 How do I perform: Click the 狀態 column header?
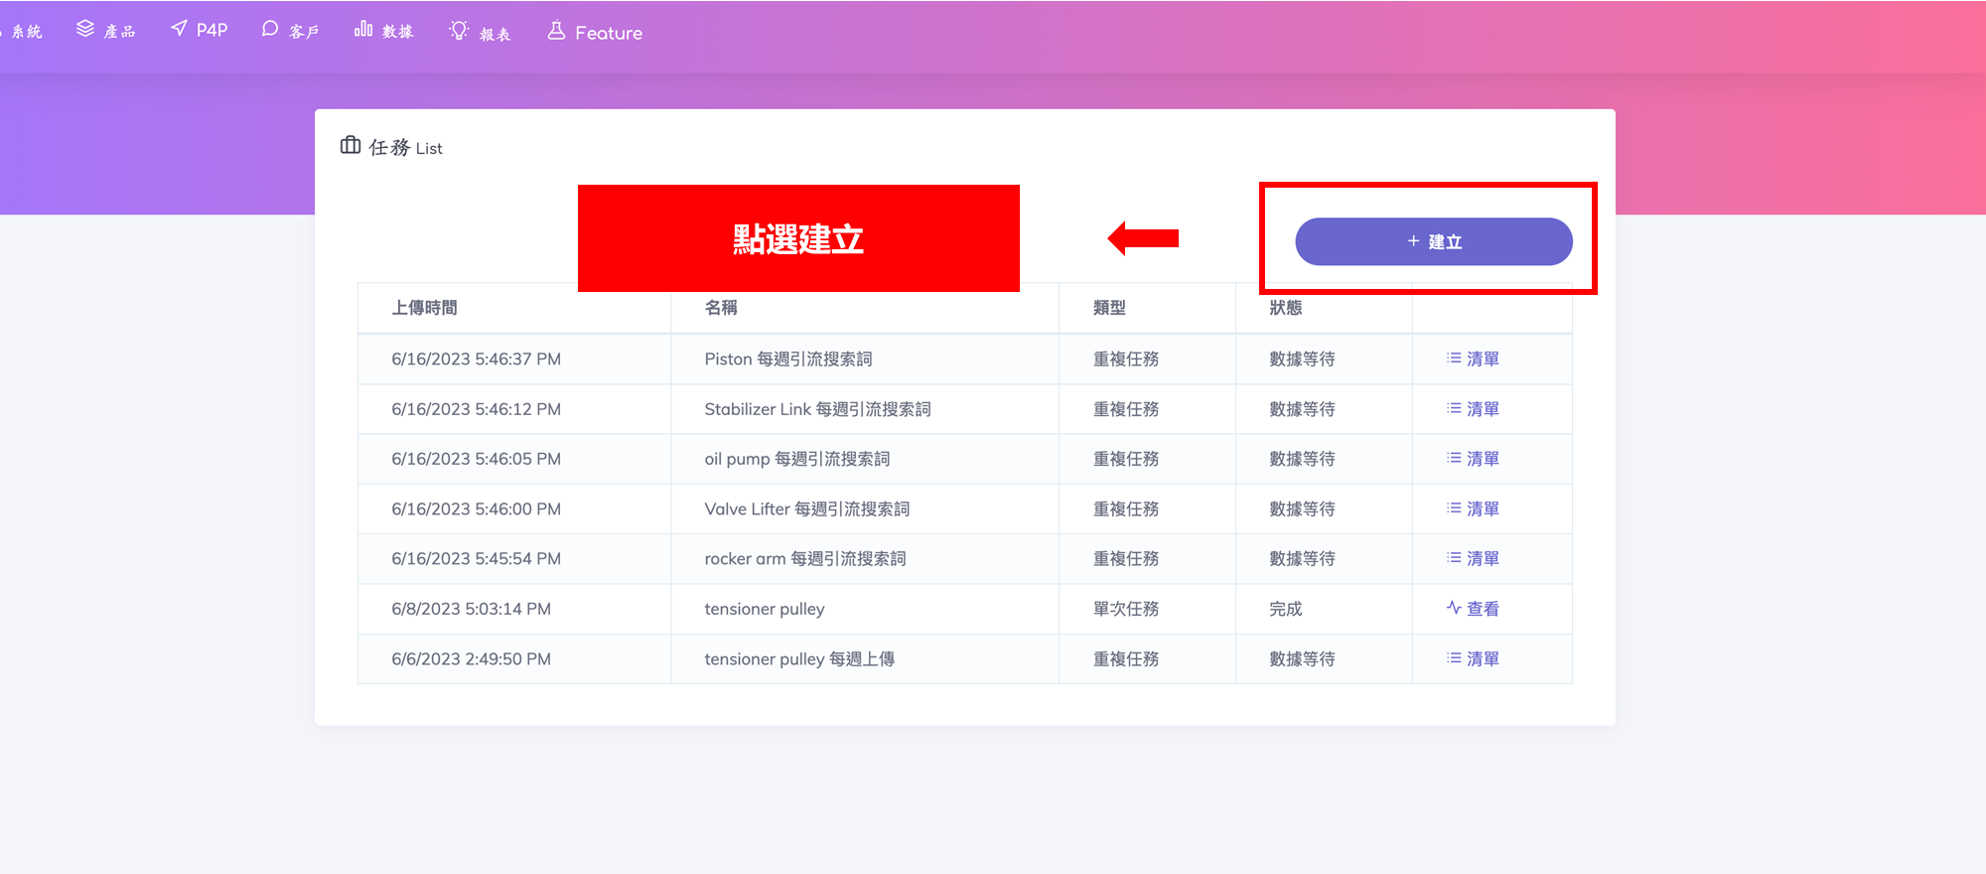coord(1285,308)
